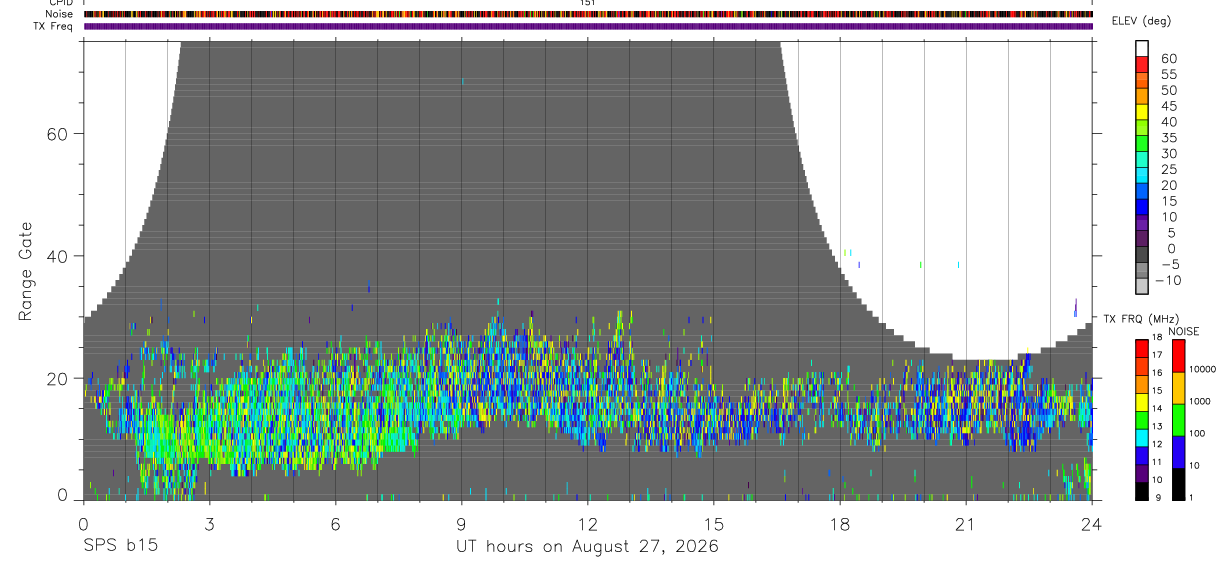The height and width of the screenshot is (567, 1228).
Task: Click the "SPS b15" station label
Action: click(x=118, y=547)
